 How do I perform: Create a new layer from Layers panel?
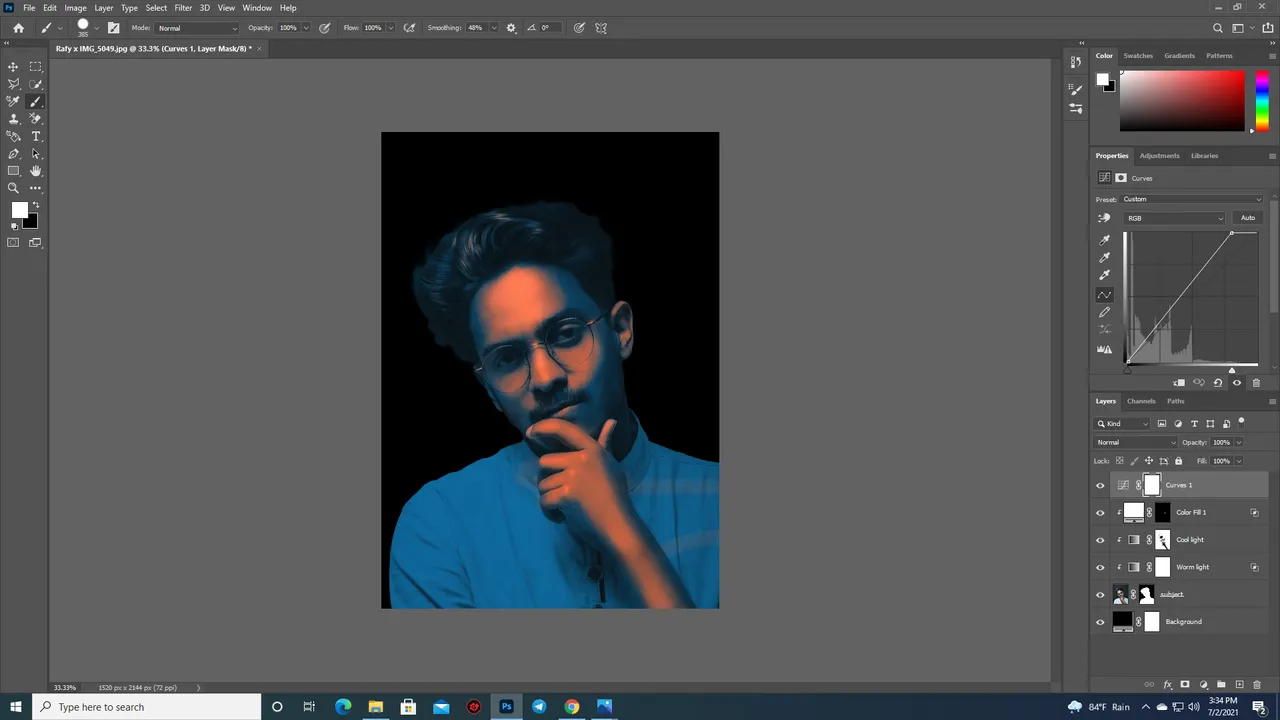1239,685
